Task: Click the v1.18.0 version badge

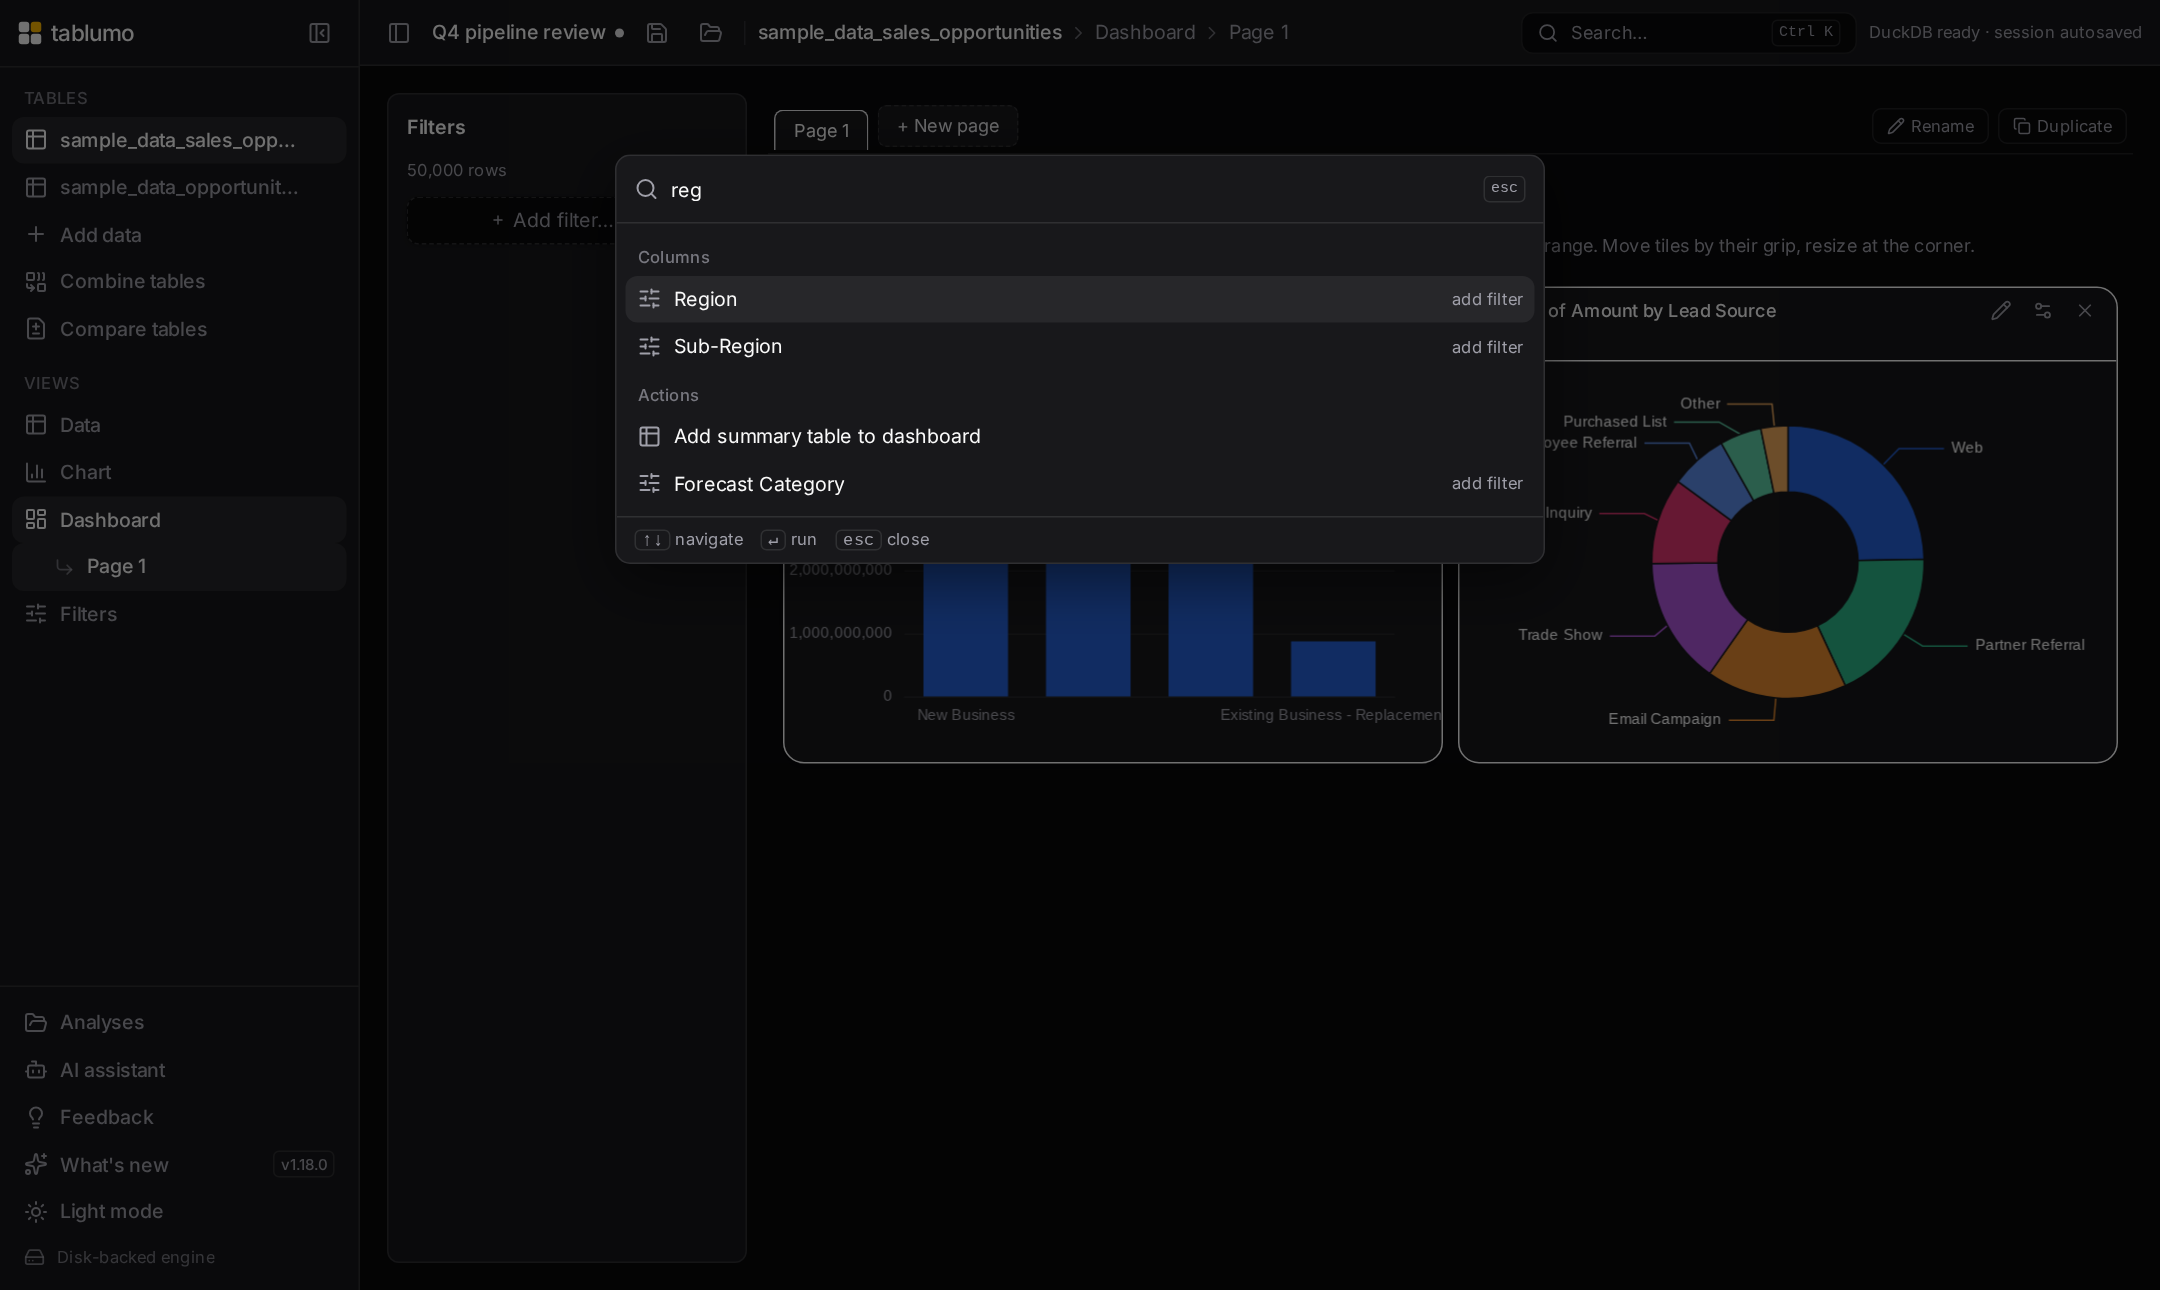Action: point(304,1165)
